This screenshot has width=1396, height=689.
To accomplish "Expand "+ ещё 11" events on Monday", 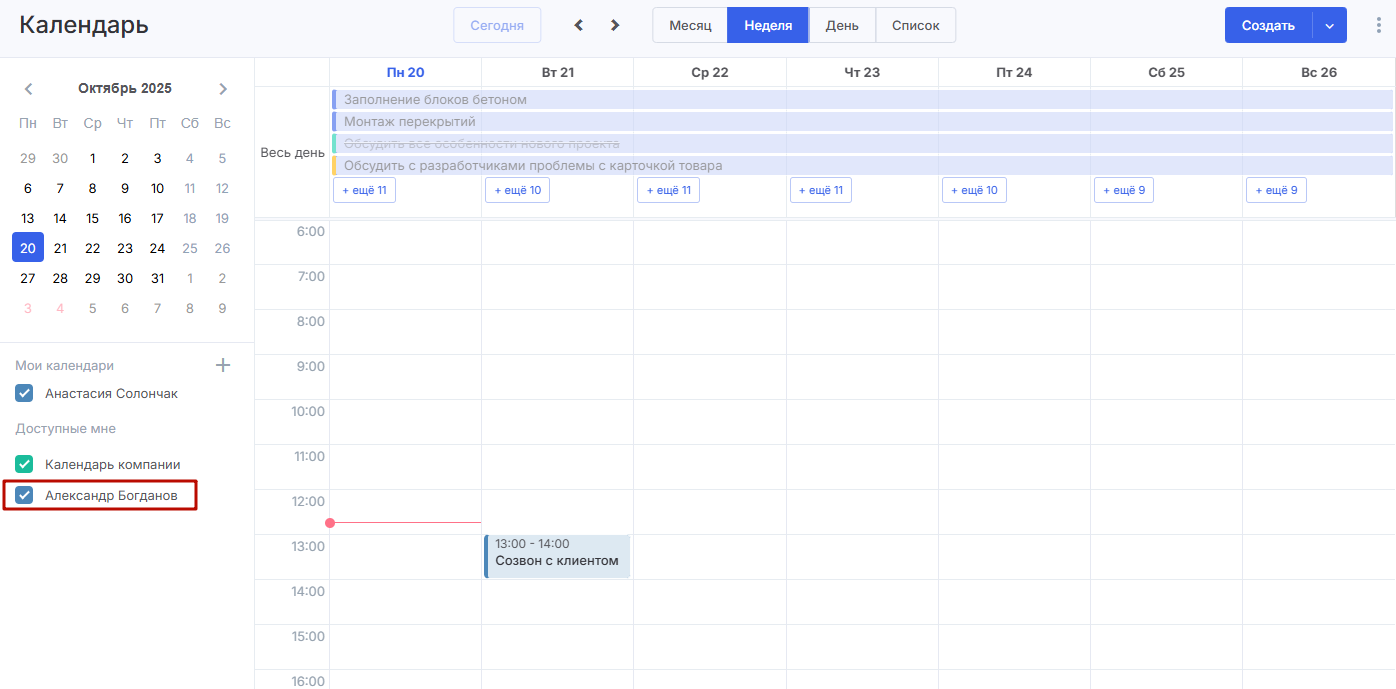I will tap(365, 190).
